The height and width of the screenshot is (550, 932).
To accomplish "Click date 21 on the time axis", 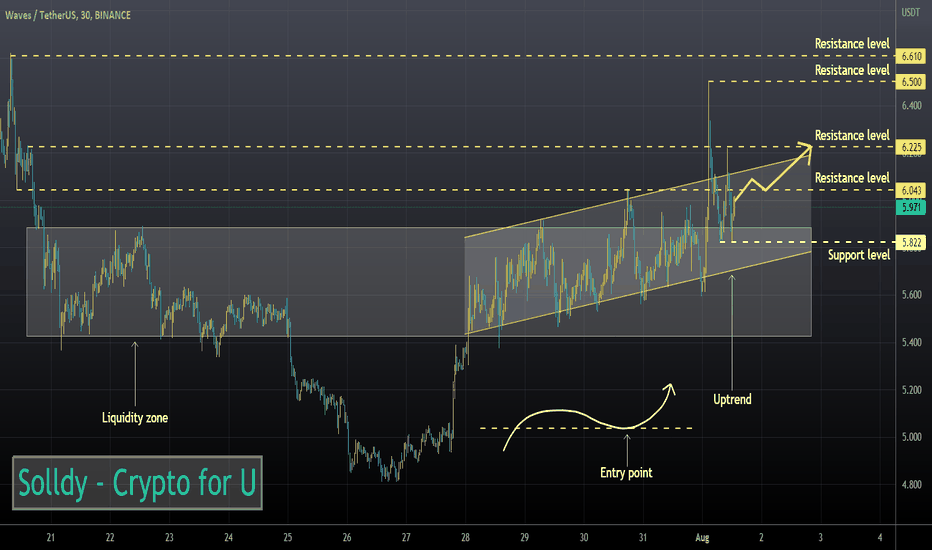I will click(51, 538).
